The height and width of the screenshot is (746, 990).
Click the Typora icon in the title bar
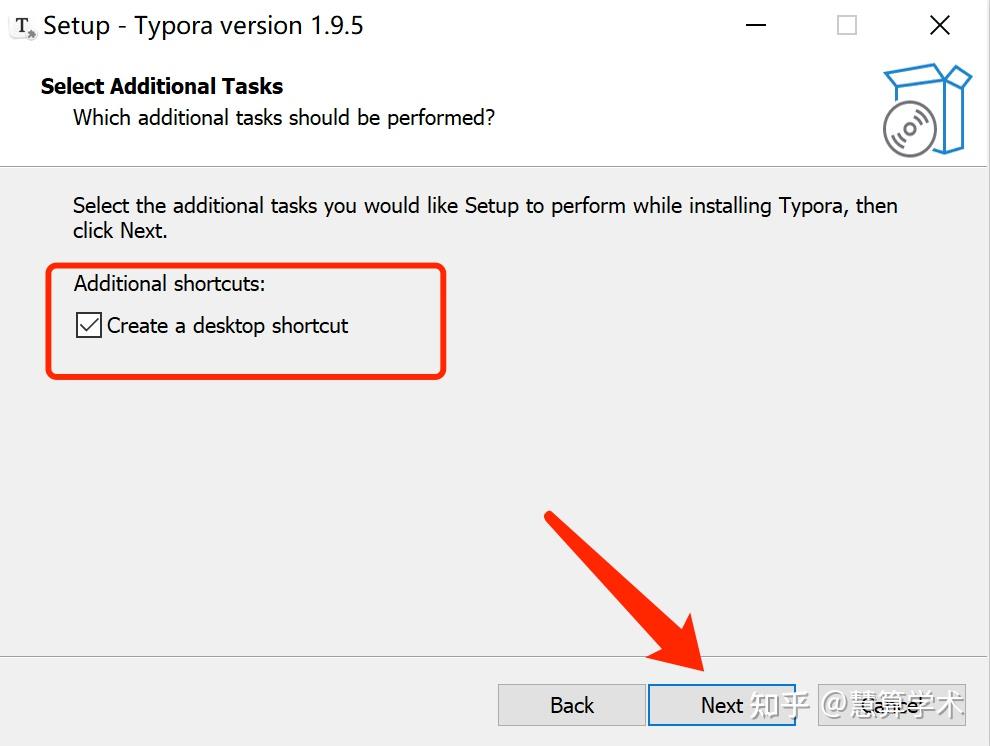click(x=24, y=26)
